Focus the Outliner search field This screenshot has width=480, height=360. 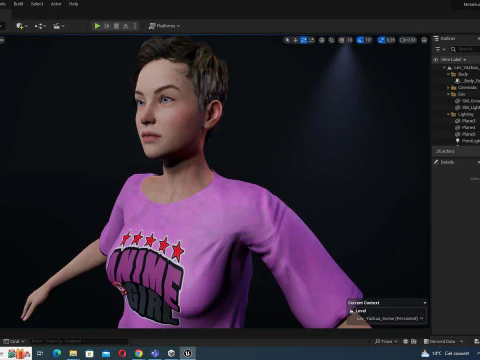[466, 49]
